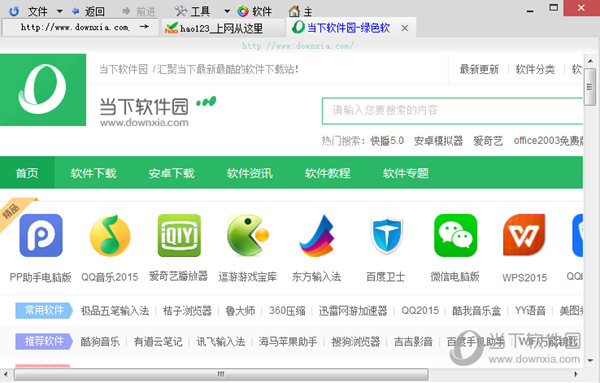Click hot search 爱奇艺
This screenshot has width=600, height=383.
488,141
